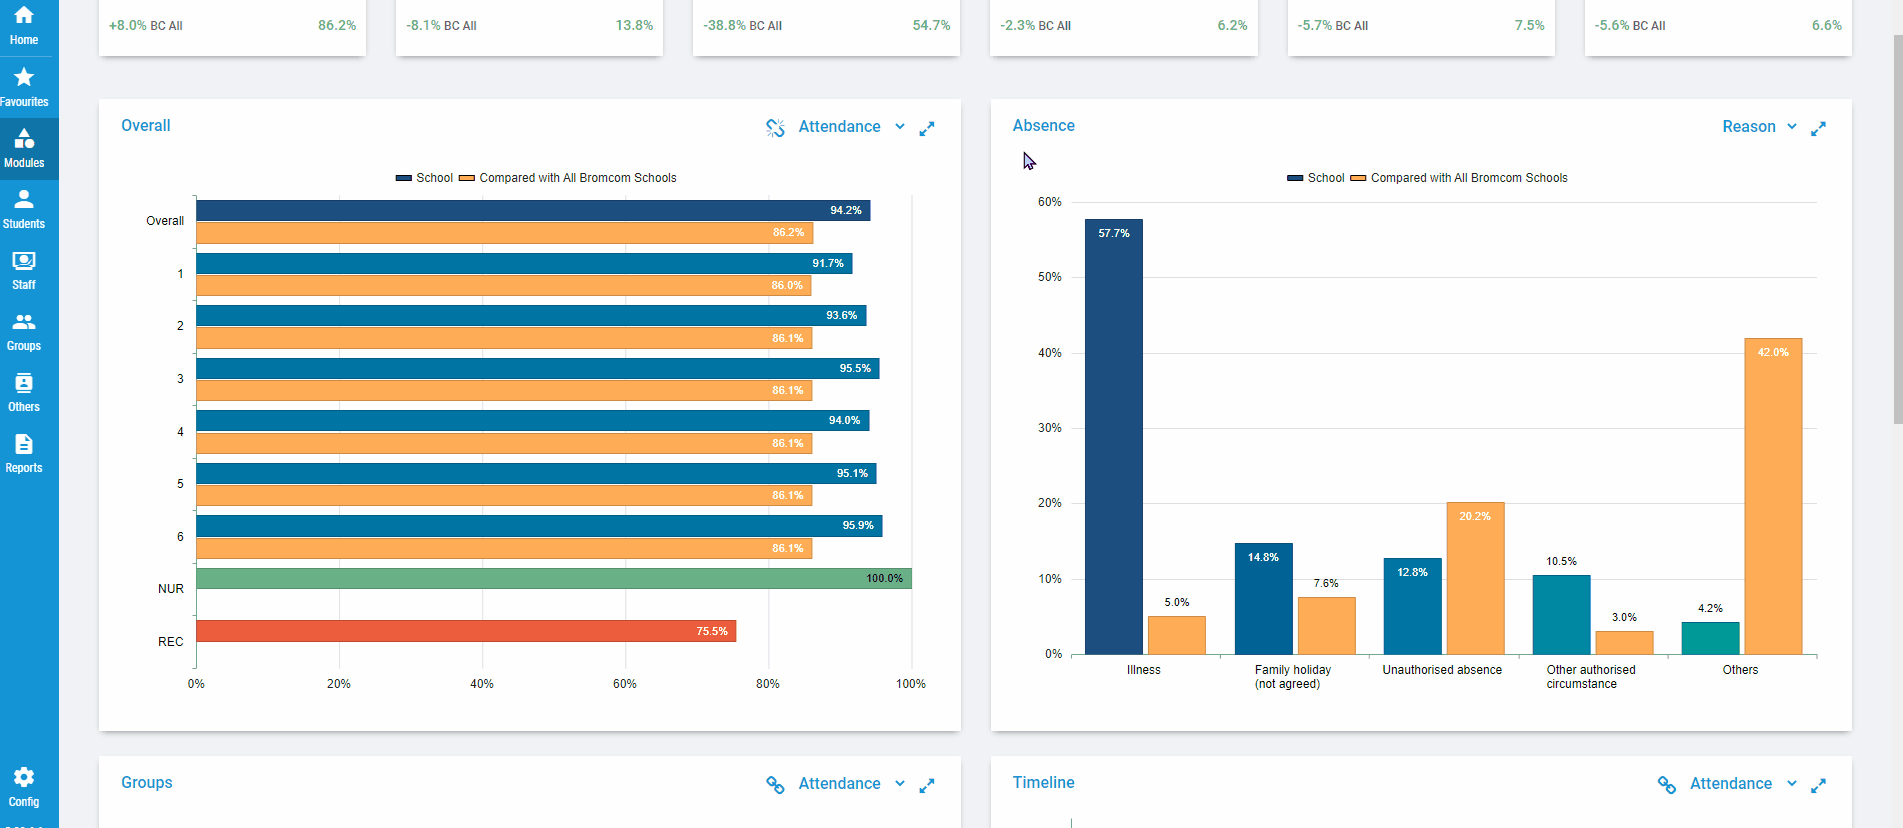Select Modules in the sidebar menu
This screenshot has height=828, width=1903.
click(24, 148)
